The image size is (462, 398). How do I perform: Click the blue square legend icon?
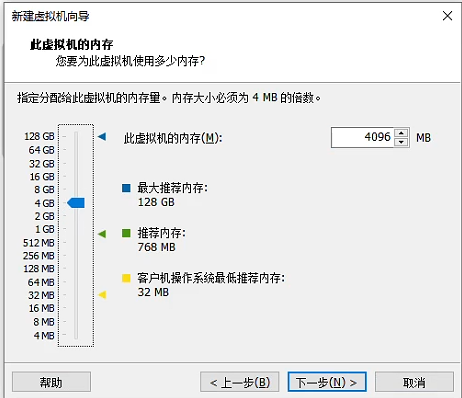click(126, 188)
